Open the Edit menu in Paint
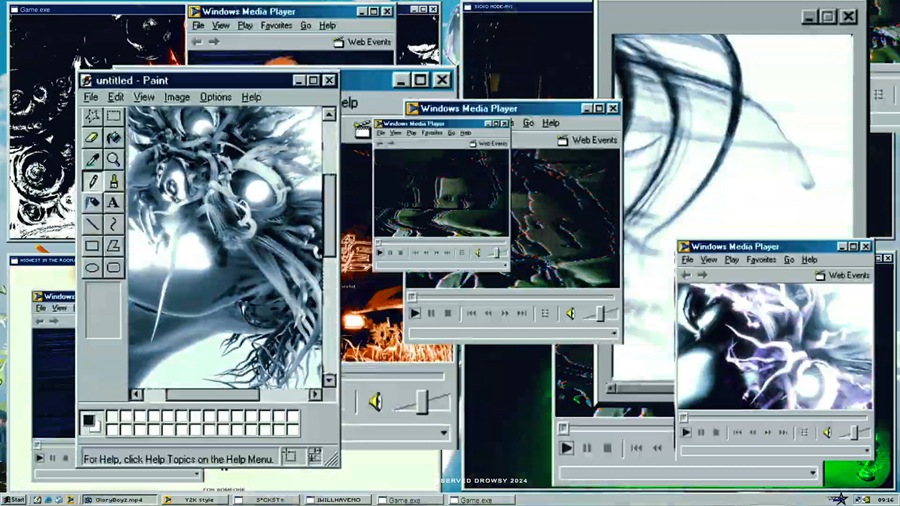The image size is (900, 506). (x=115, y=97)
